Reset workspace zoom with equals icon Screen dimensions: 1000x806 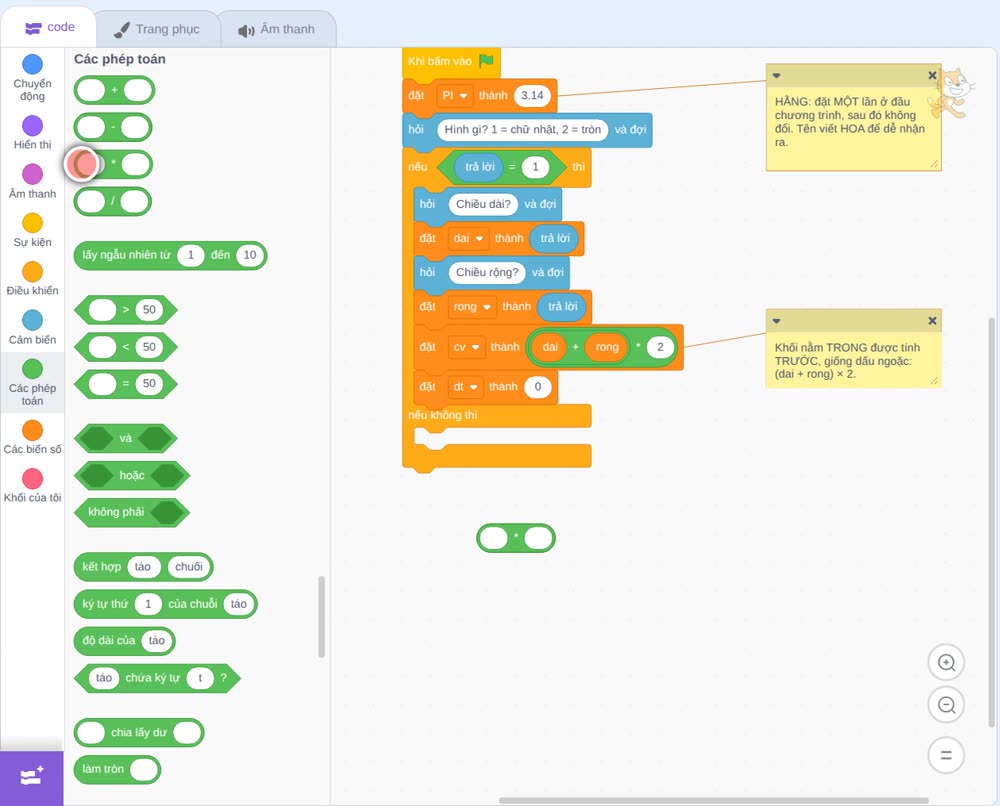(946, 755)
